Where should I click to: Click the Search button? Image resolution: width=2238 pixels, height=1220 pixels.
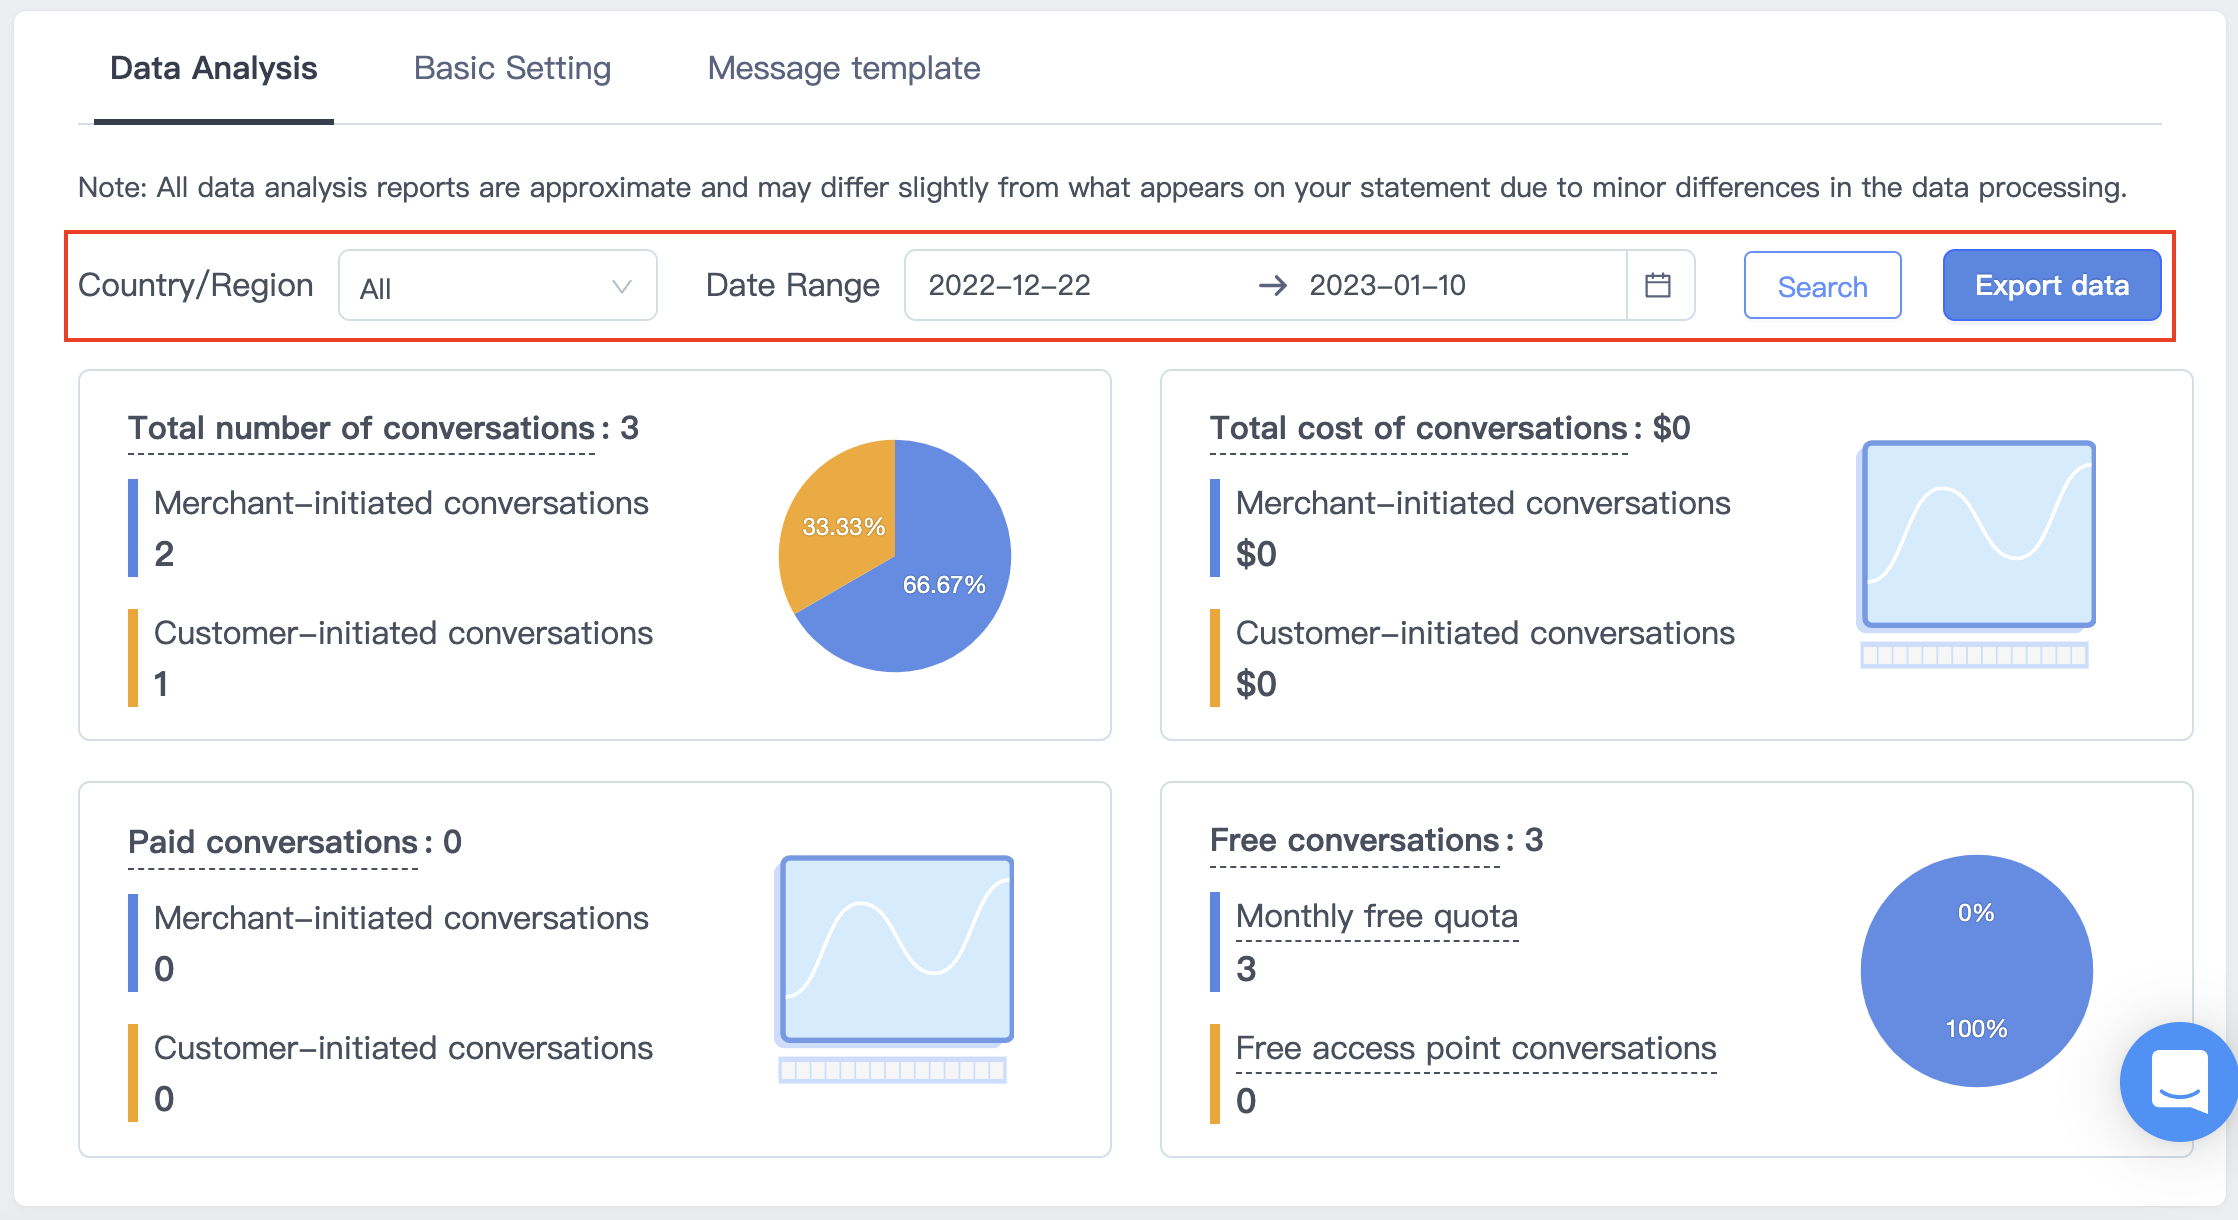[x=1822, y=286]
